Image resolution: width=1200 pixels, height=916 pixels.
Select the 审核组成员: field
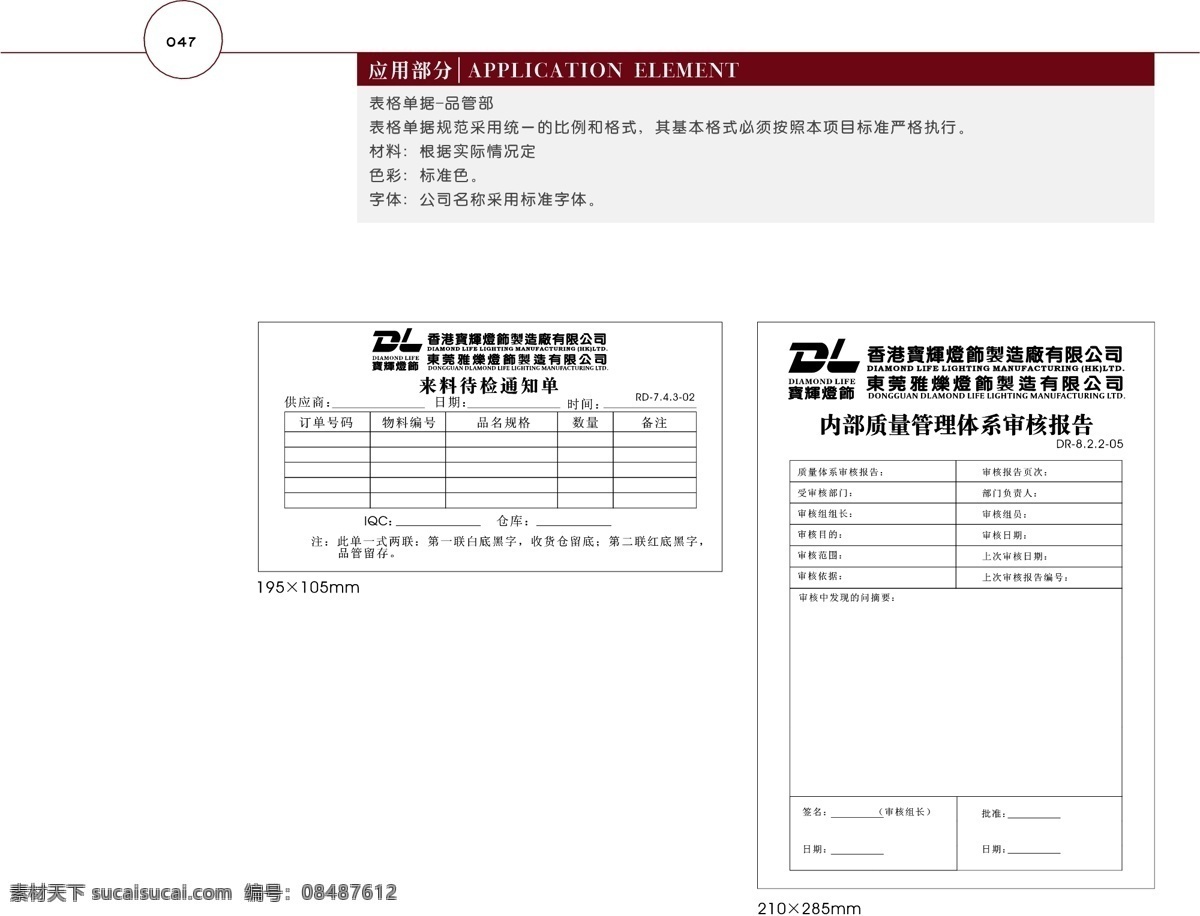(1039, 514)
